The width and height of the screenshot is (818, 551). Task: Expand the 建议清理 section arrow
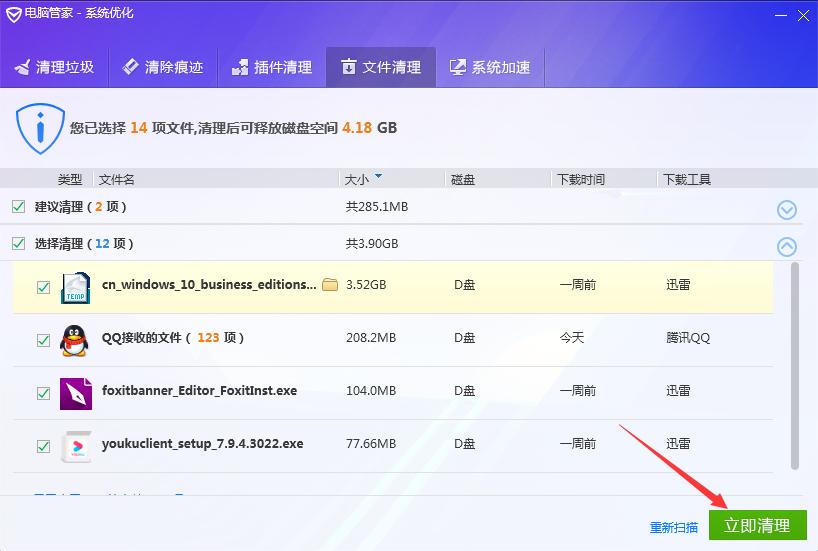tap(787, 210)
